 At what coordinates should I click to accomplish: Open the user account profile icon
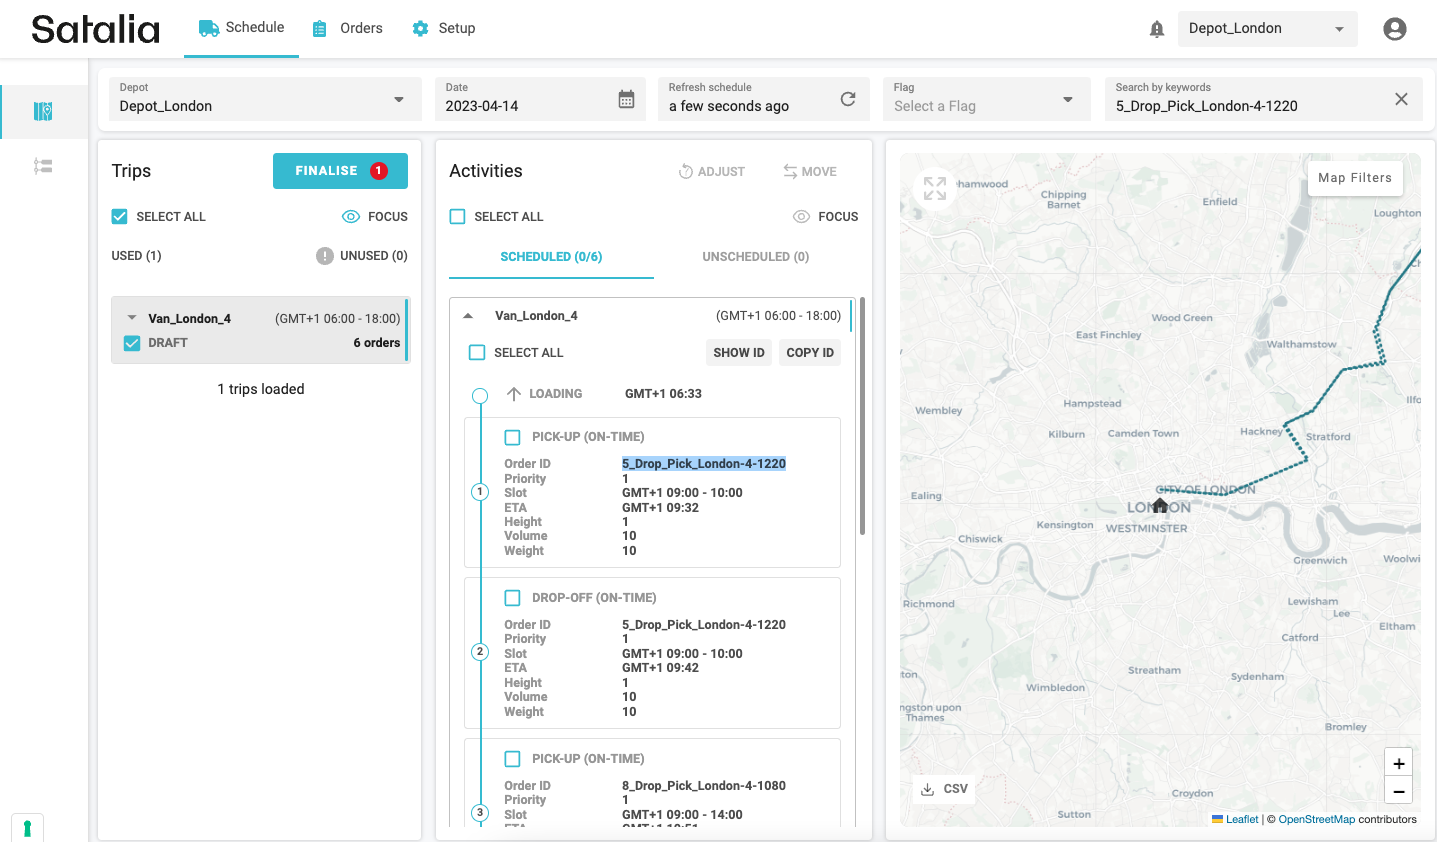tap(1394, 29)
